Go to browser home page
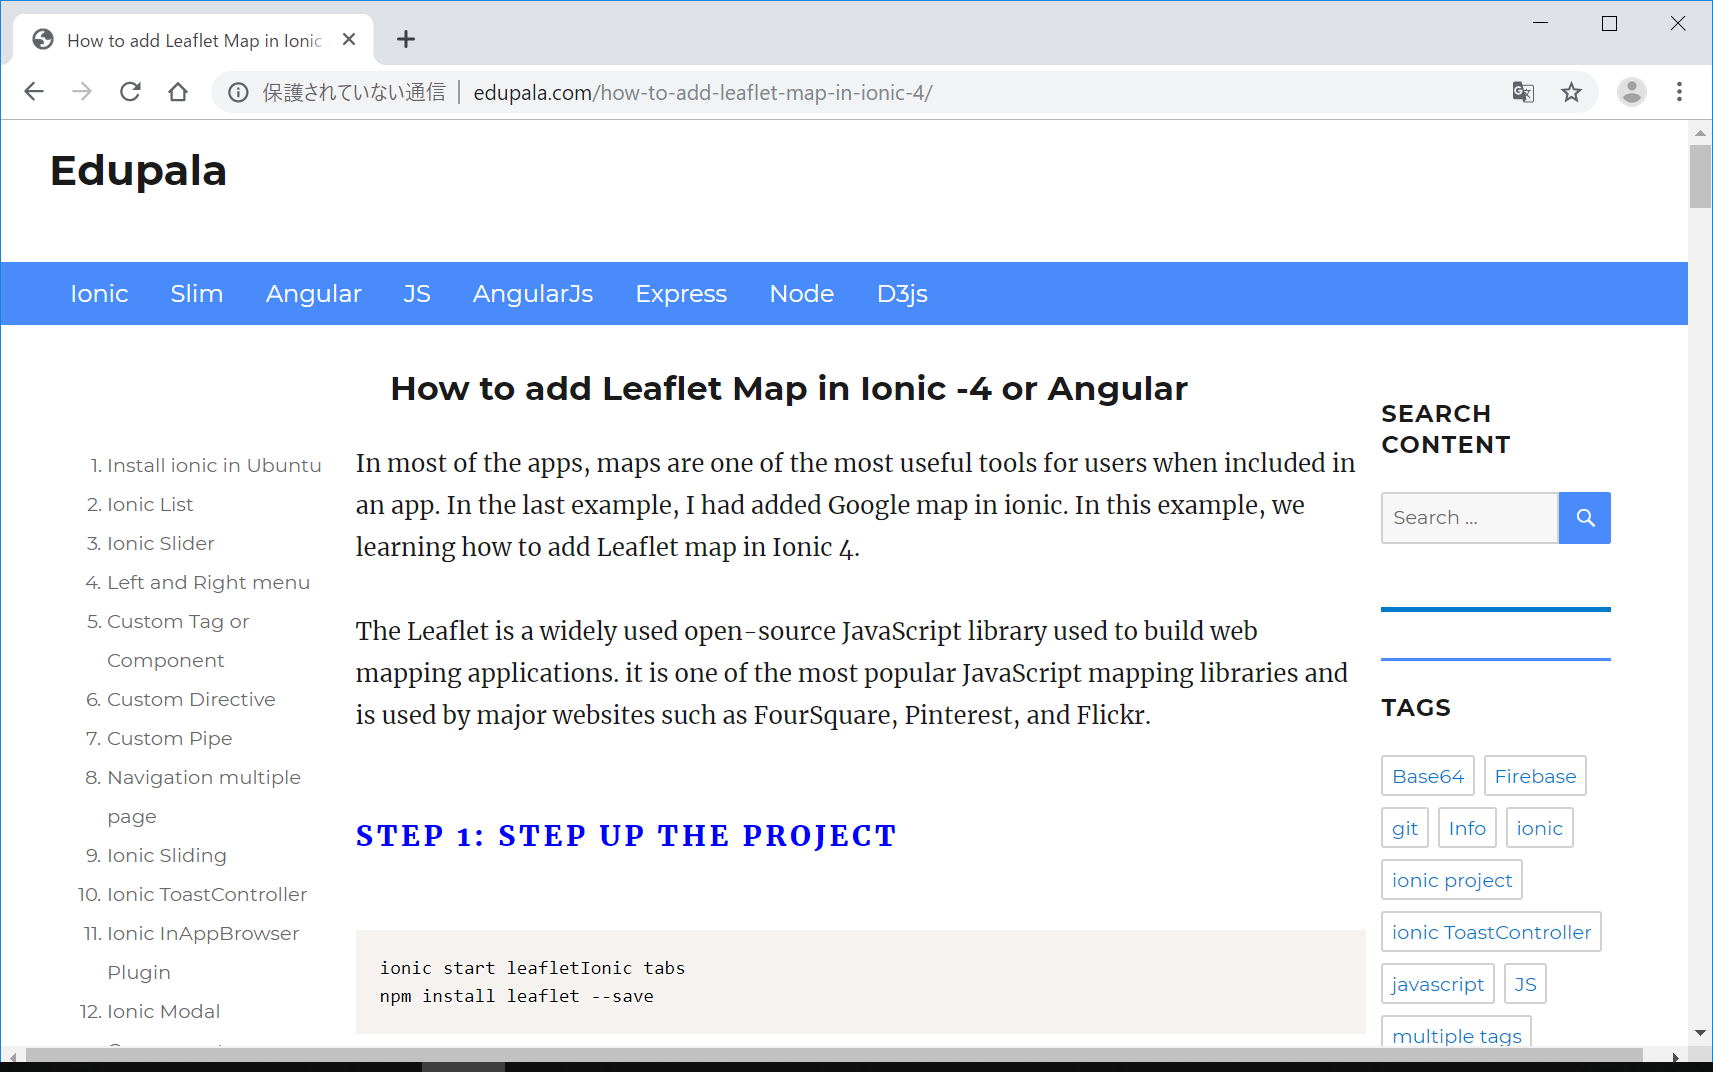Screen dimensions: 1713x1072 (178, 92)
